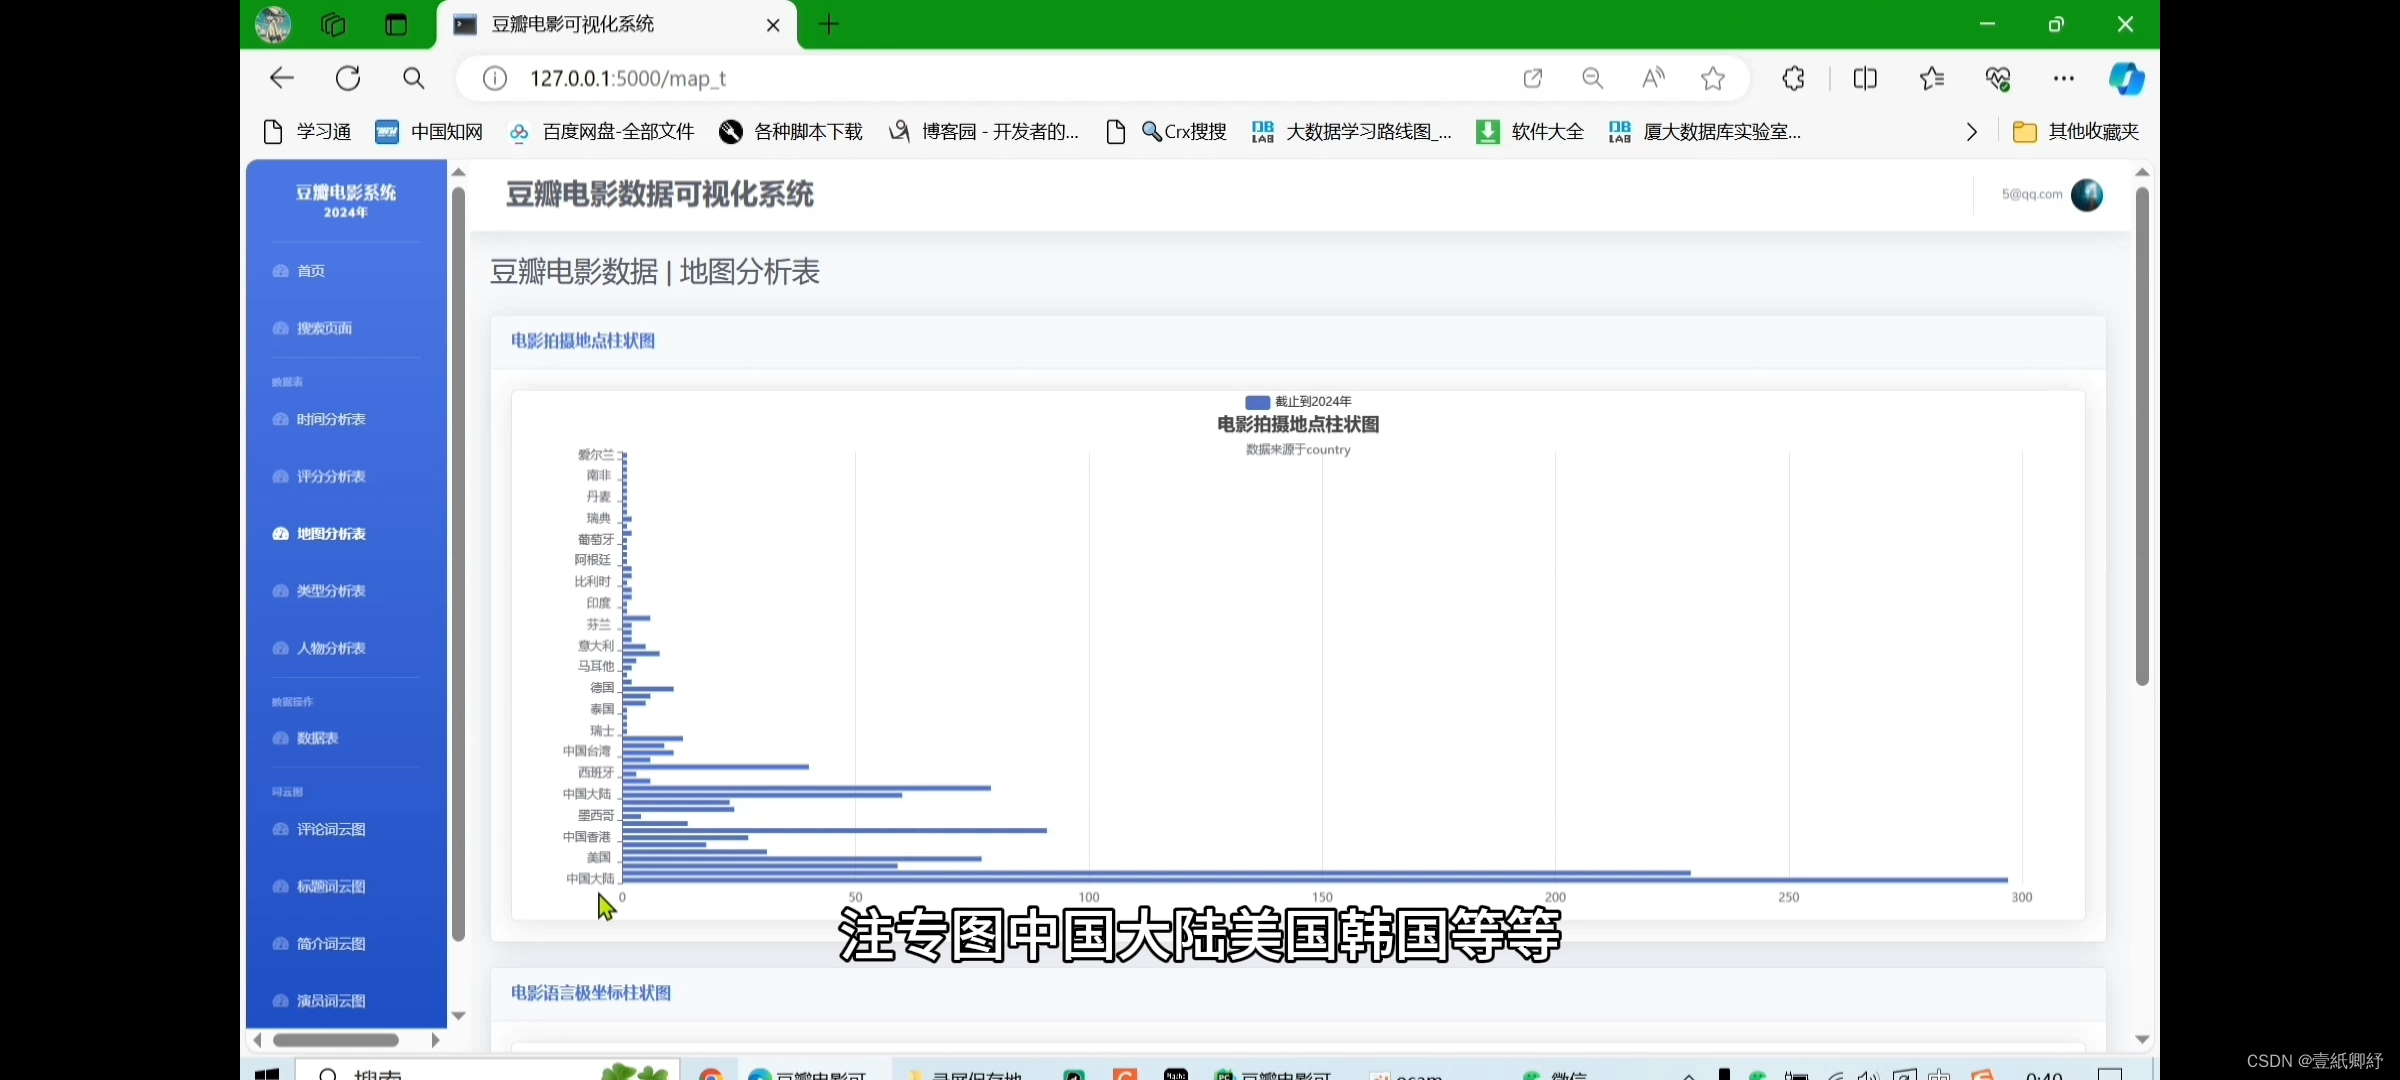The image size is (2400, 1080).
Task: View site information icon in address bar
Action: [x=495, y=78]
